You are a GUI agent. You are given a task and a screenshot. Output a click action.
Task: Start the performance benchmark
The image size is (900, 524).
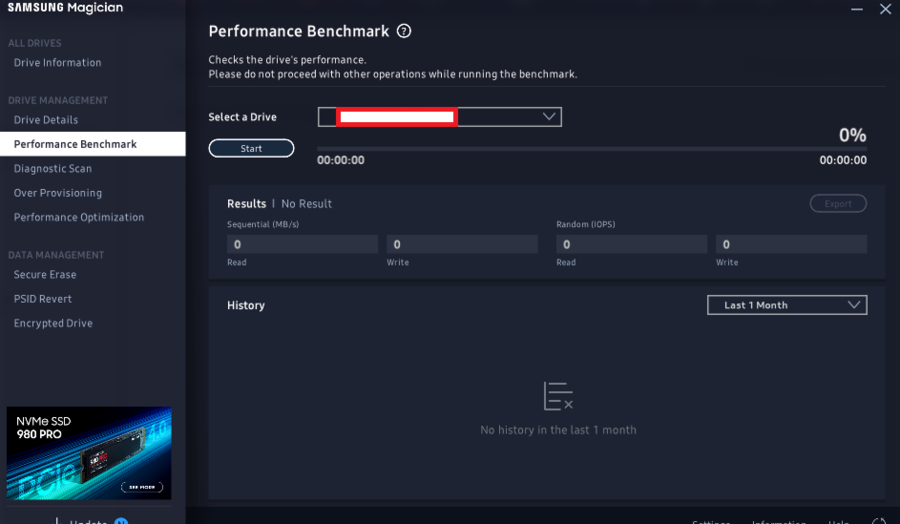tap(251, 148)
